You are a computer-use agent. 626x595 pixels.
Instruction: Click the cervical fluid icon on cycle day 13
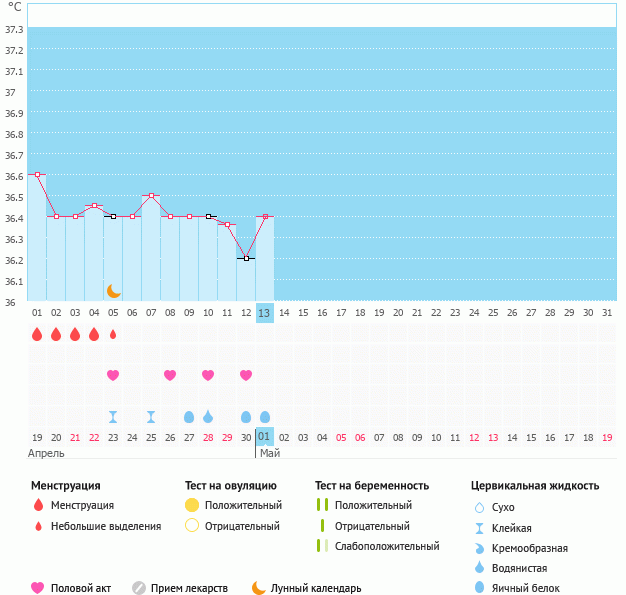pyautogui.click(x=265, y=417)
